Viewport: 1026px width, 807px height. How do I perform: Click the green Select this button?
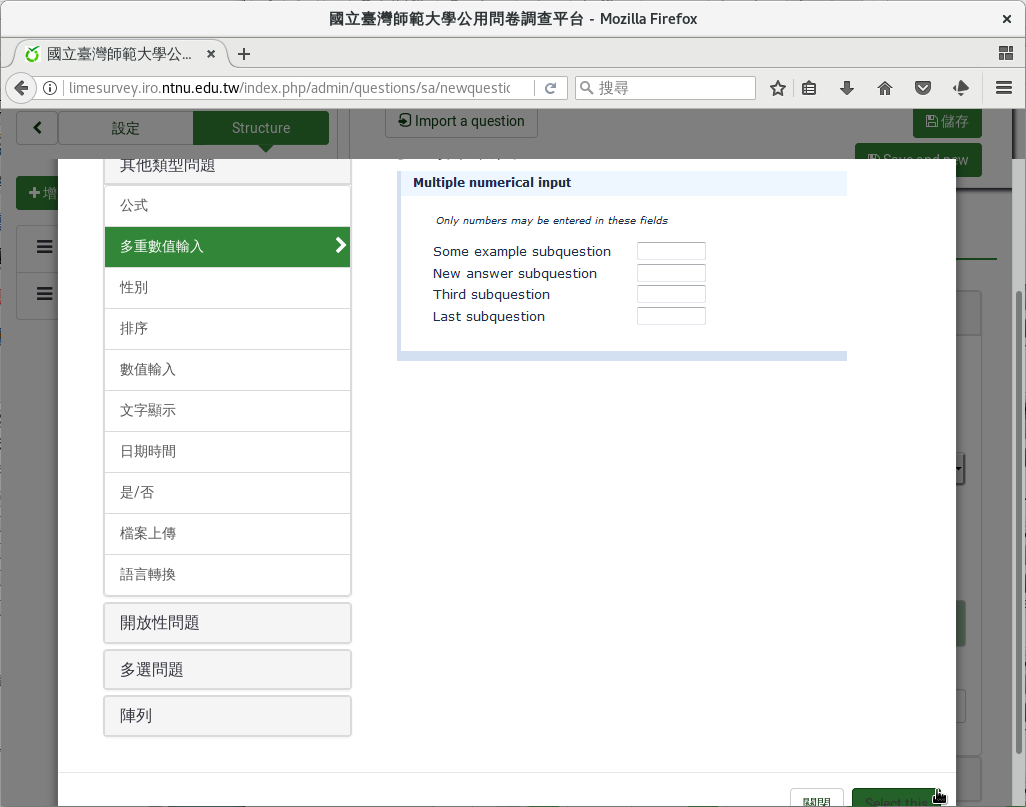[895, 799]
